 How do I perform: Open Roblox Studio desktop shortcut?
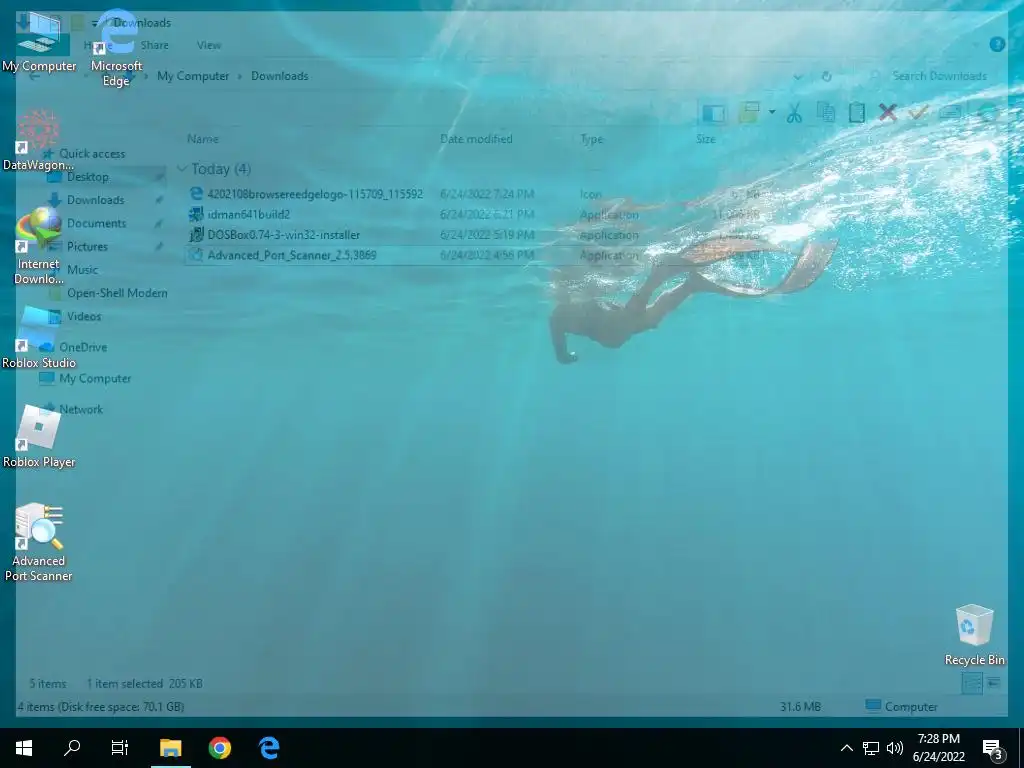[39, 337]
